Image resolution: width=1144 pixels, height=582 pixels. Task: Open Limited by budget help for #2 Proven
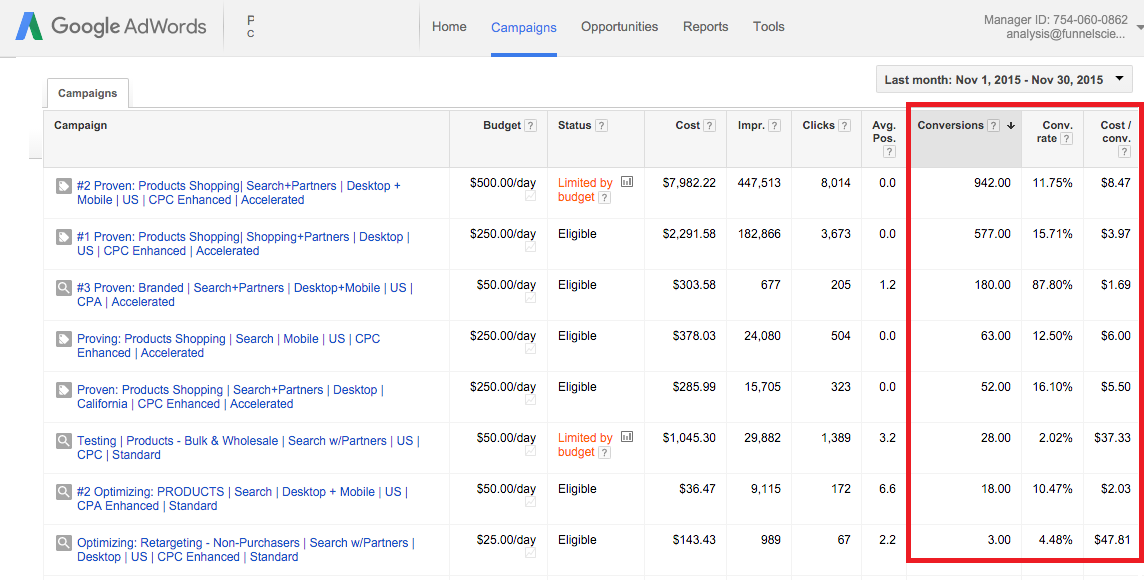click(x=604, y=198)
